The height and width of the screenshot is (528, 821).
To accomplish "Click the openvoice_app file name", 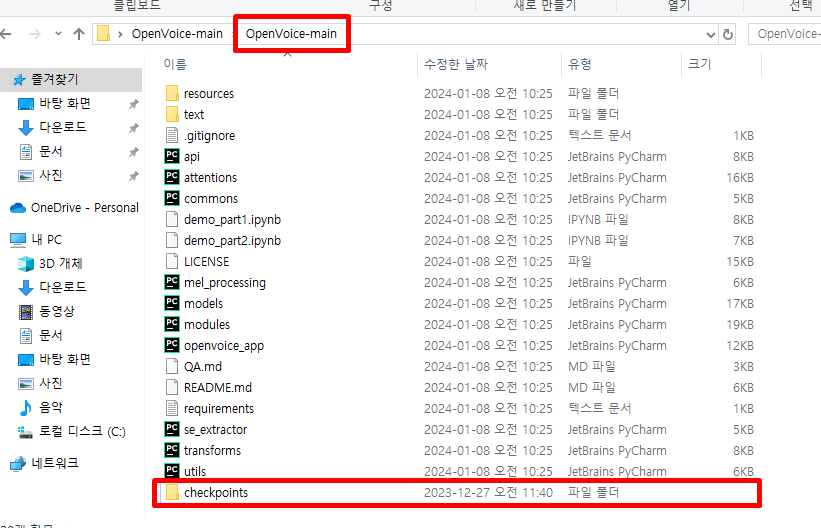I will (224, 346).
